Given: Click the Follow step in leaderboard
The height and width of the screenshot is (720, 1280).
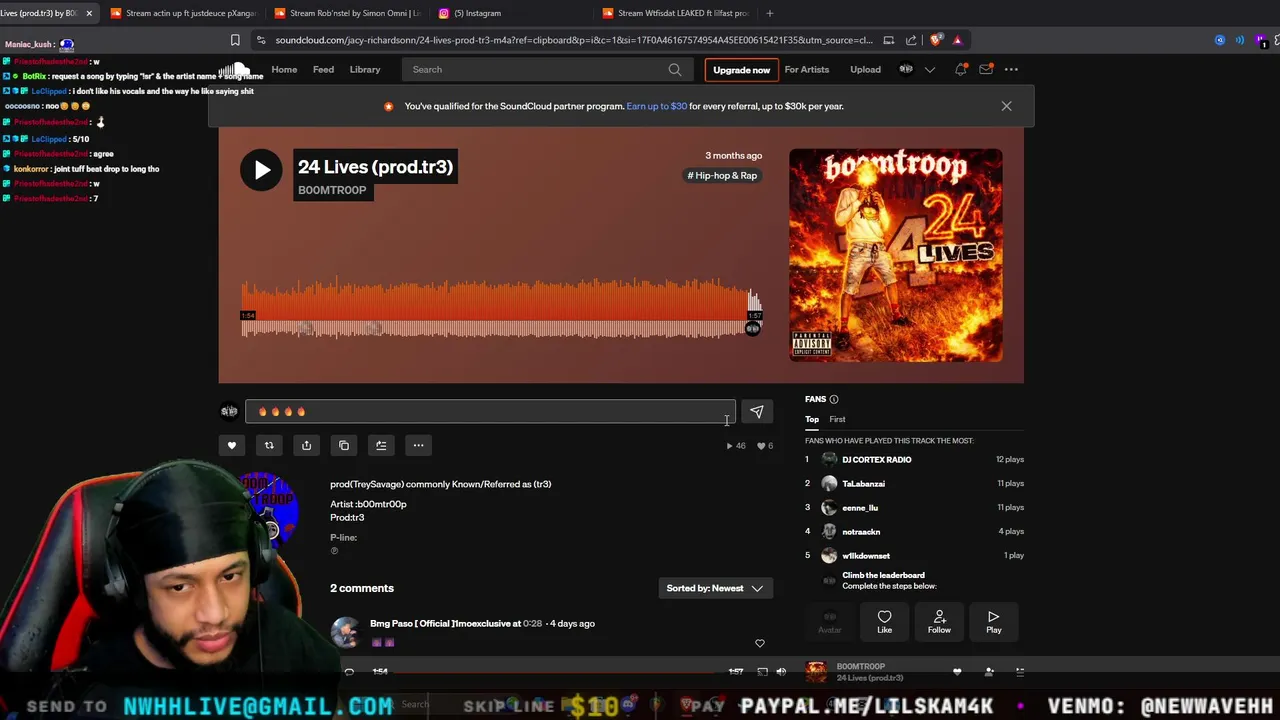Looking at the screenshot, I should point(939,622).
